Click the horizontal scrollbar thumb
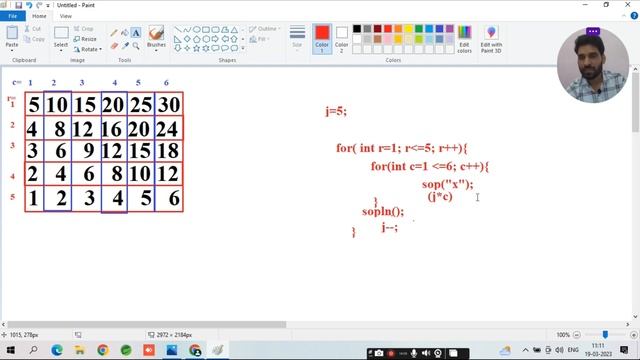 (147, 324)
